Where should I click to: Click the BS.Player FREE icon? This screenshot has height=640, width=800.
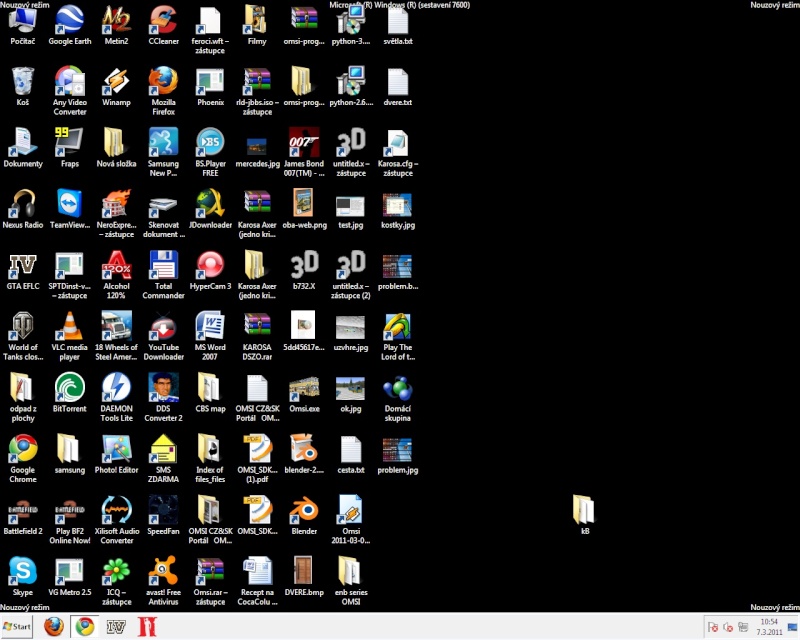(x=210, y=152)
